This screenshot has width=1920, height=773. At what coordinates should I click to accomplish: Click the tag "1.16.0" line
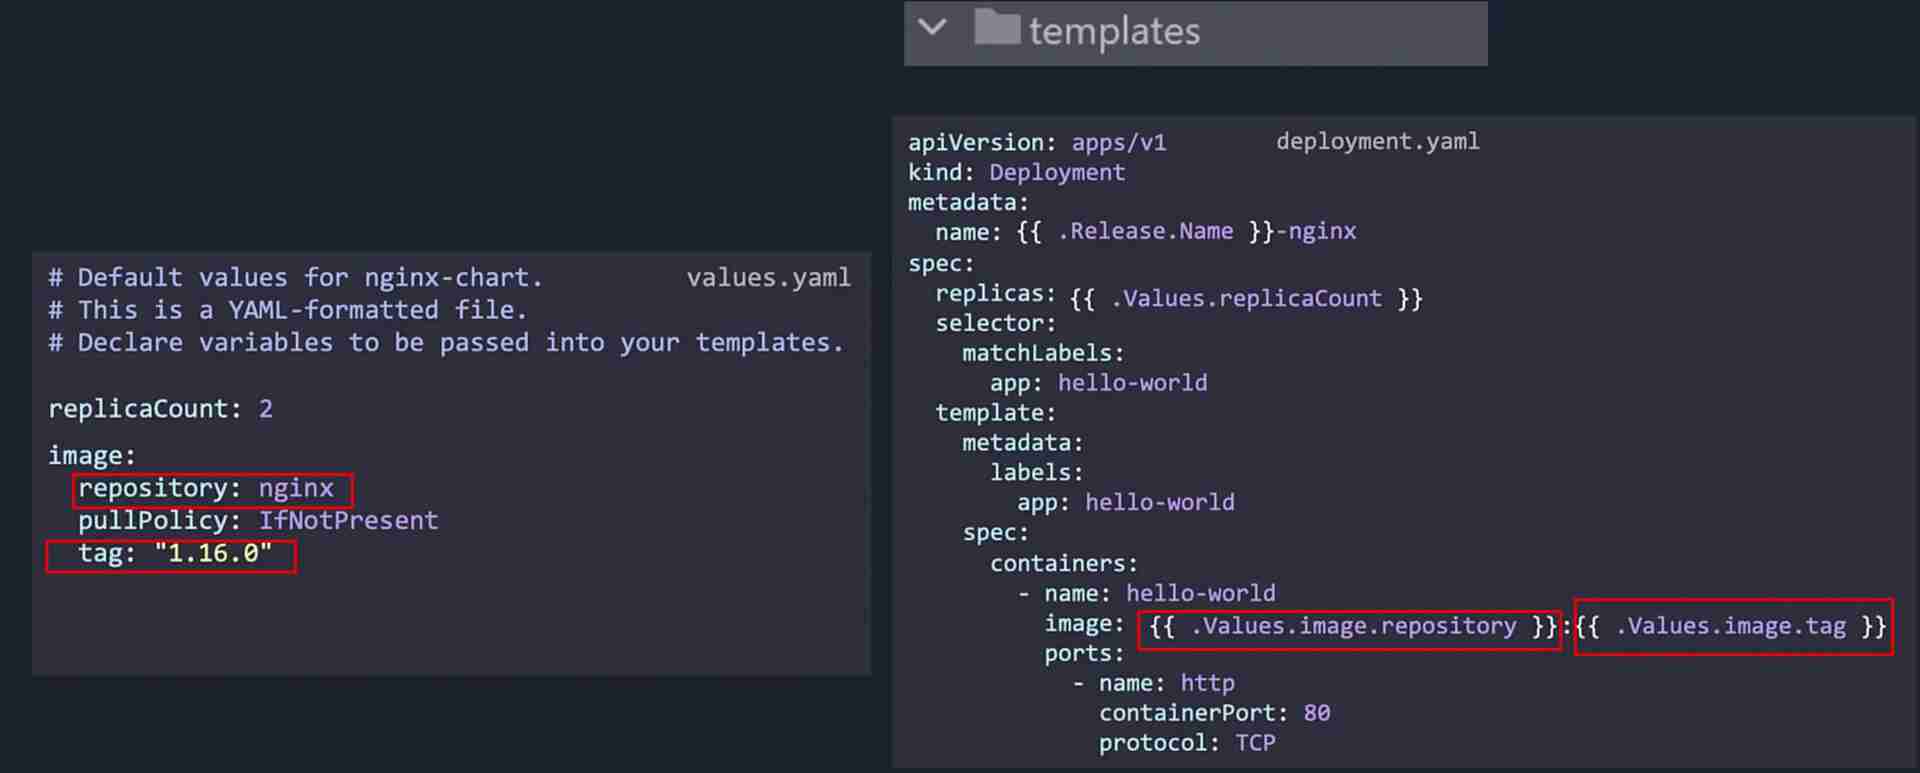click(175, 553)
